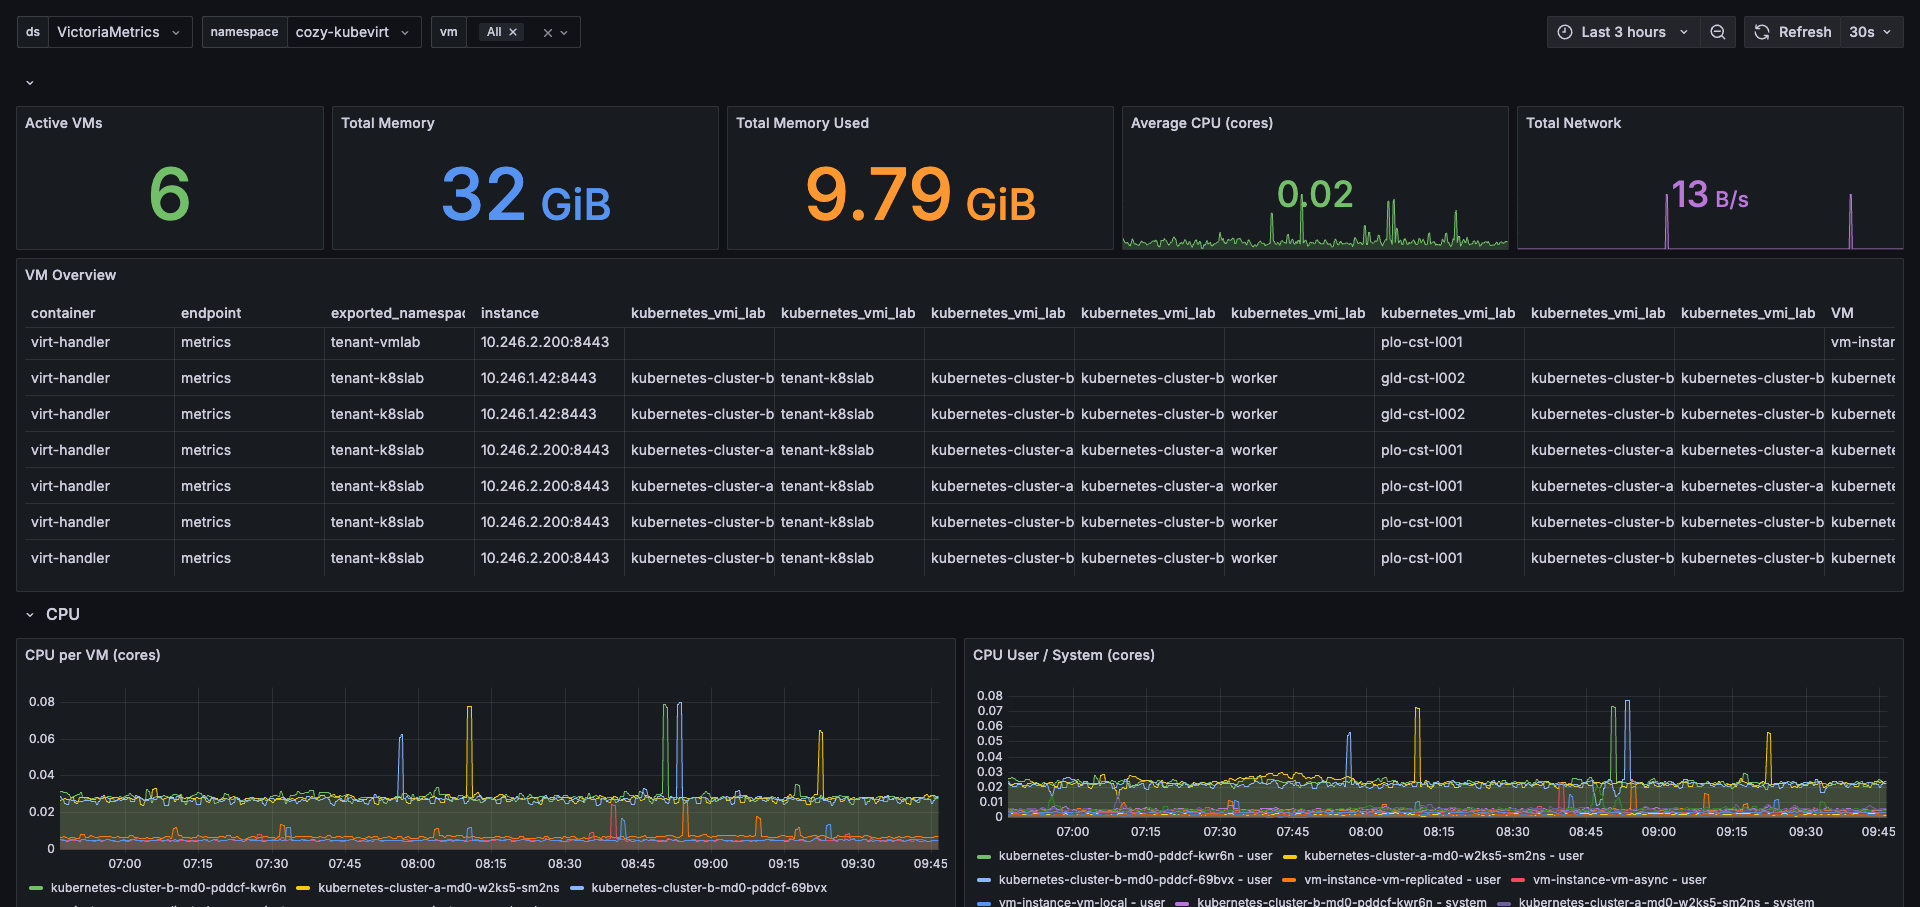Viewport: 1920px width, 907px height.
Task: Toggle kubernetes-cluster-b-md0-pddcf-kwr6n series in CPU per VM legend
Action: click(168, 888)
